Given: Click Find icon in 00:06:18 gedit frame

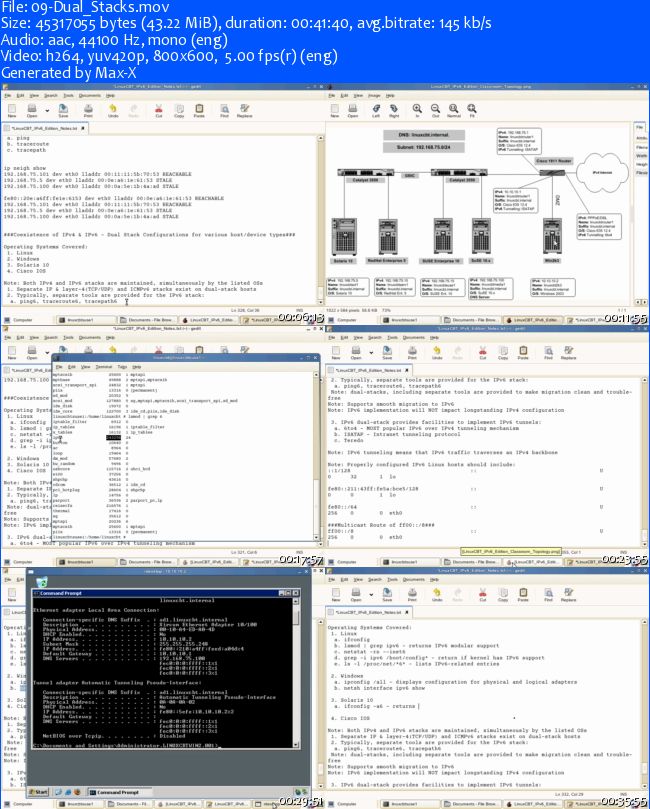Looking at the screenshot, I should tap(224, 110).
